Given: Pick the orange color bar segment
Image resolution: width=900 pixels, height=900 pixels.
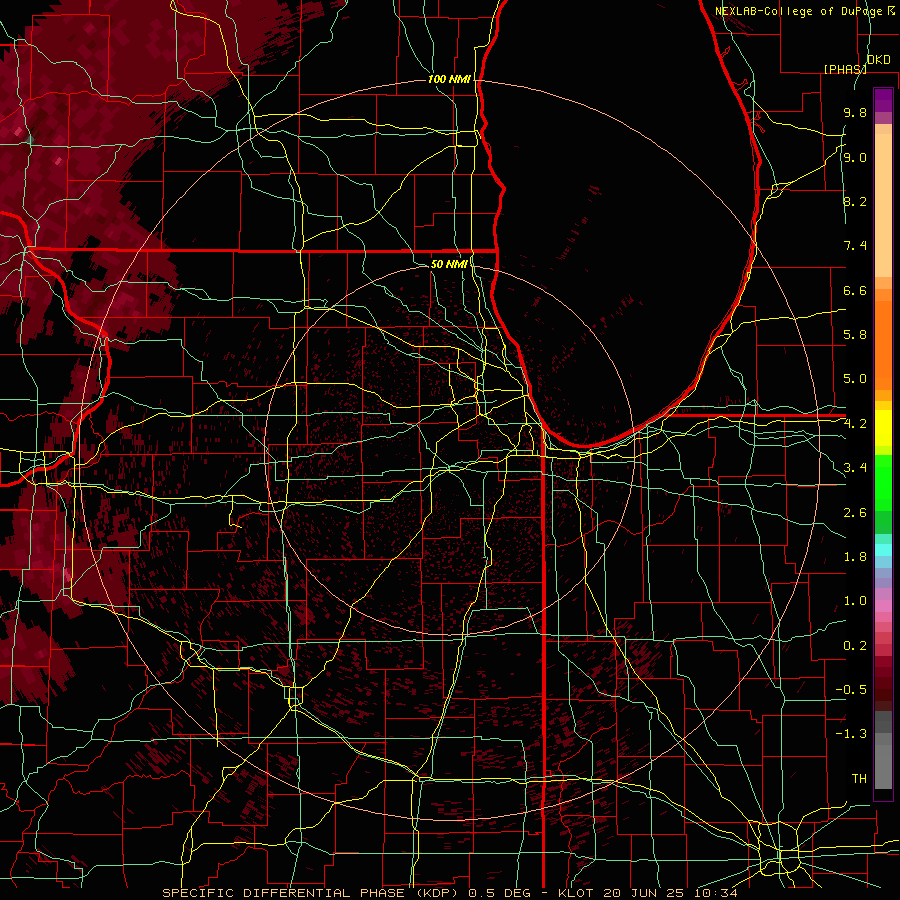Looking at the screenshot, I should [x=883, y=344].
